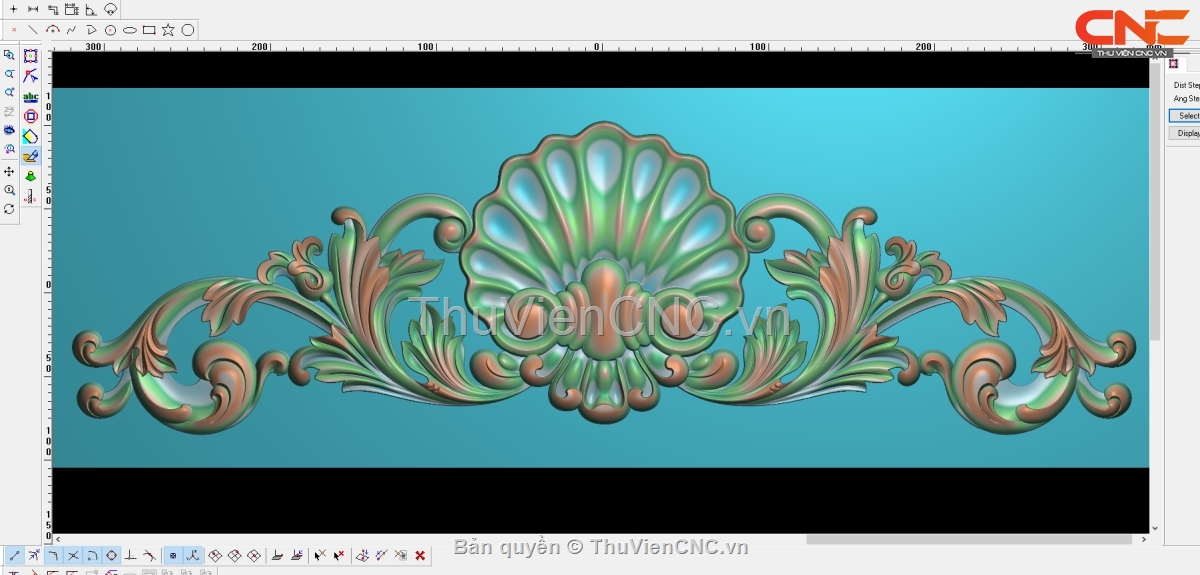Screen dimensions: 1200x575
Task: Choose the ellipse drawing tool
Action: pos(130,30)
